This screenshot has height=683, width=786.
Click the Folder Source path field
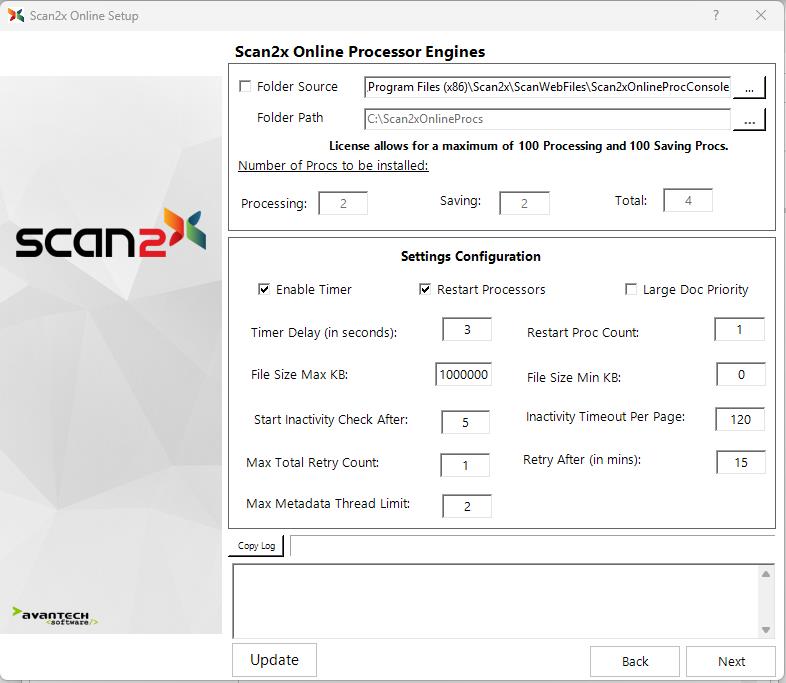(x=547, y=87)
